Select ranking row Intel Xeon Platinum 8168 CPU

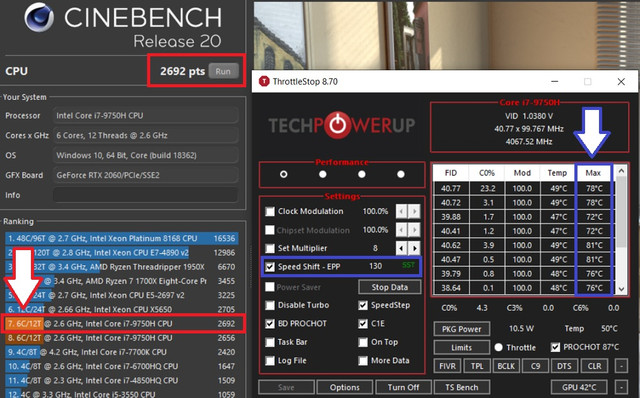click(122, 238)
